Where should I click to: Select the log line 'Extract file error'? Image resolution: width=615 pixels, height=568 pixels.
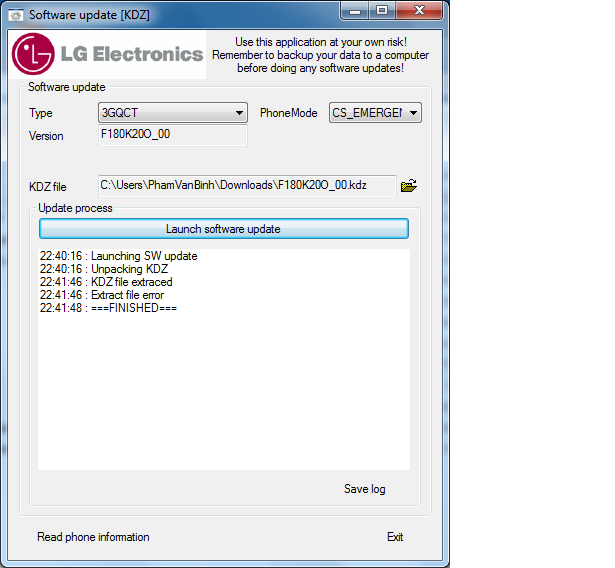coord(102,295)
